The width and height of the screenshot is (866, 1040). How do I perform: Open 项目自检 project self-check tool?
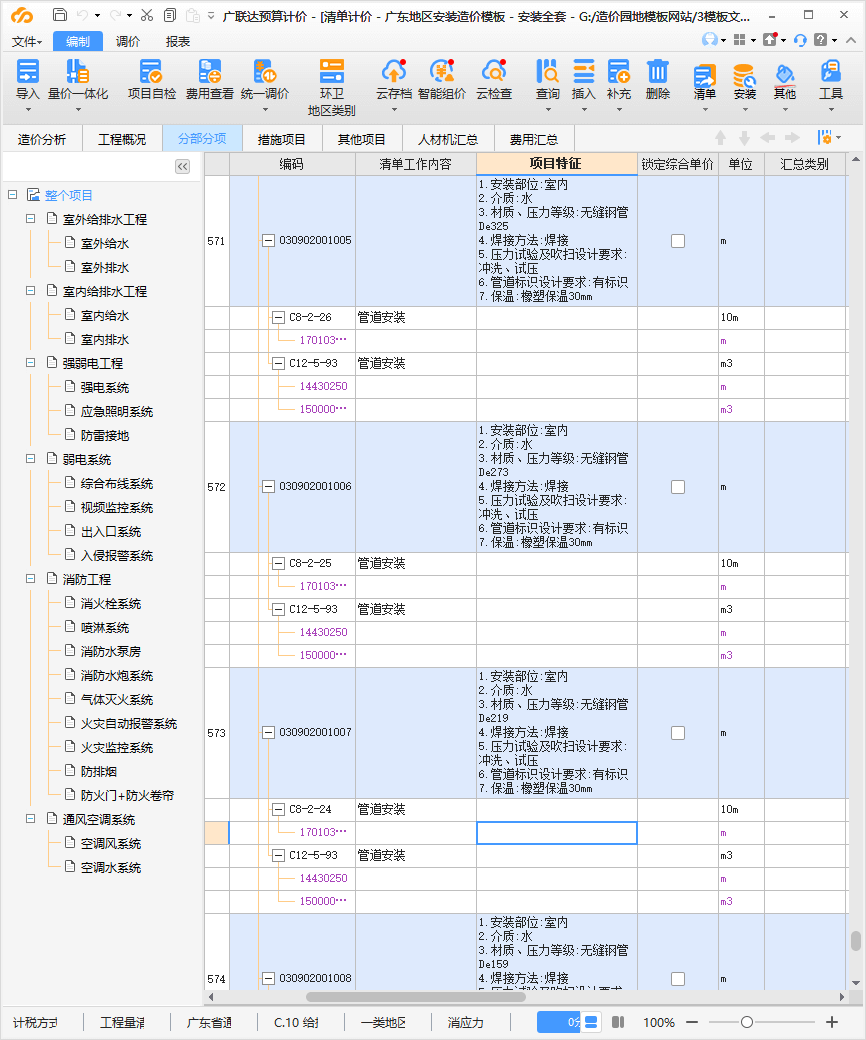(x=151, y=72)
